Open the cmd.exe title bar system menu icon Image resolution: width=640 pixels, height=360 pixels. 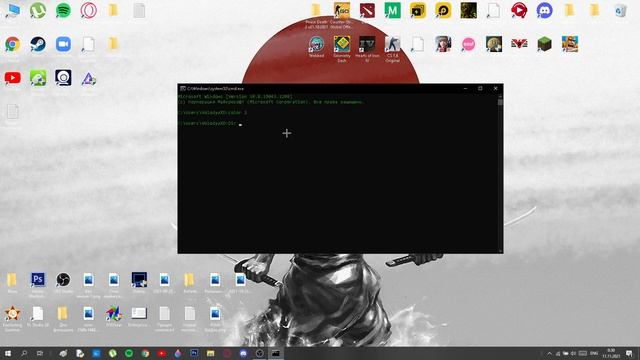tap(183, 88)
